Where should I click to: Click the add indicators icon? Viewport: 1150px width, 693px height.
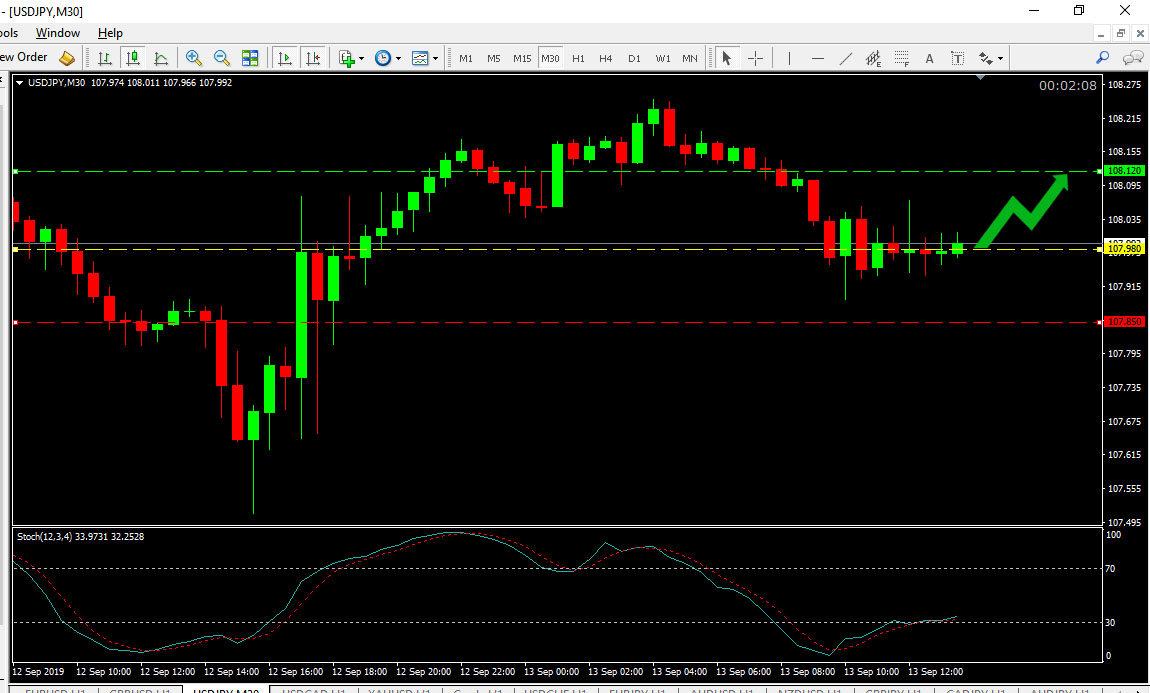348,58
